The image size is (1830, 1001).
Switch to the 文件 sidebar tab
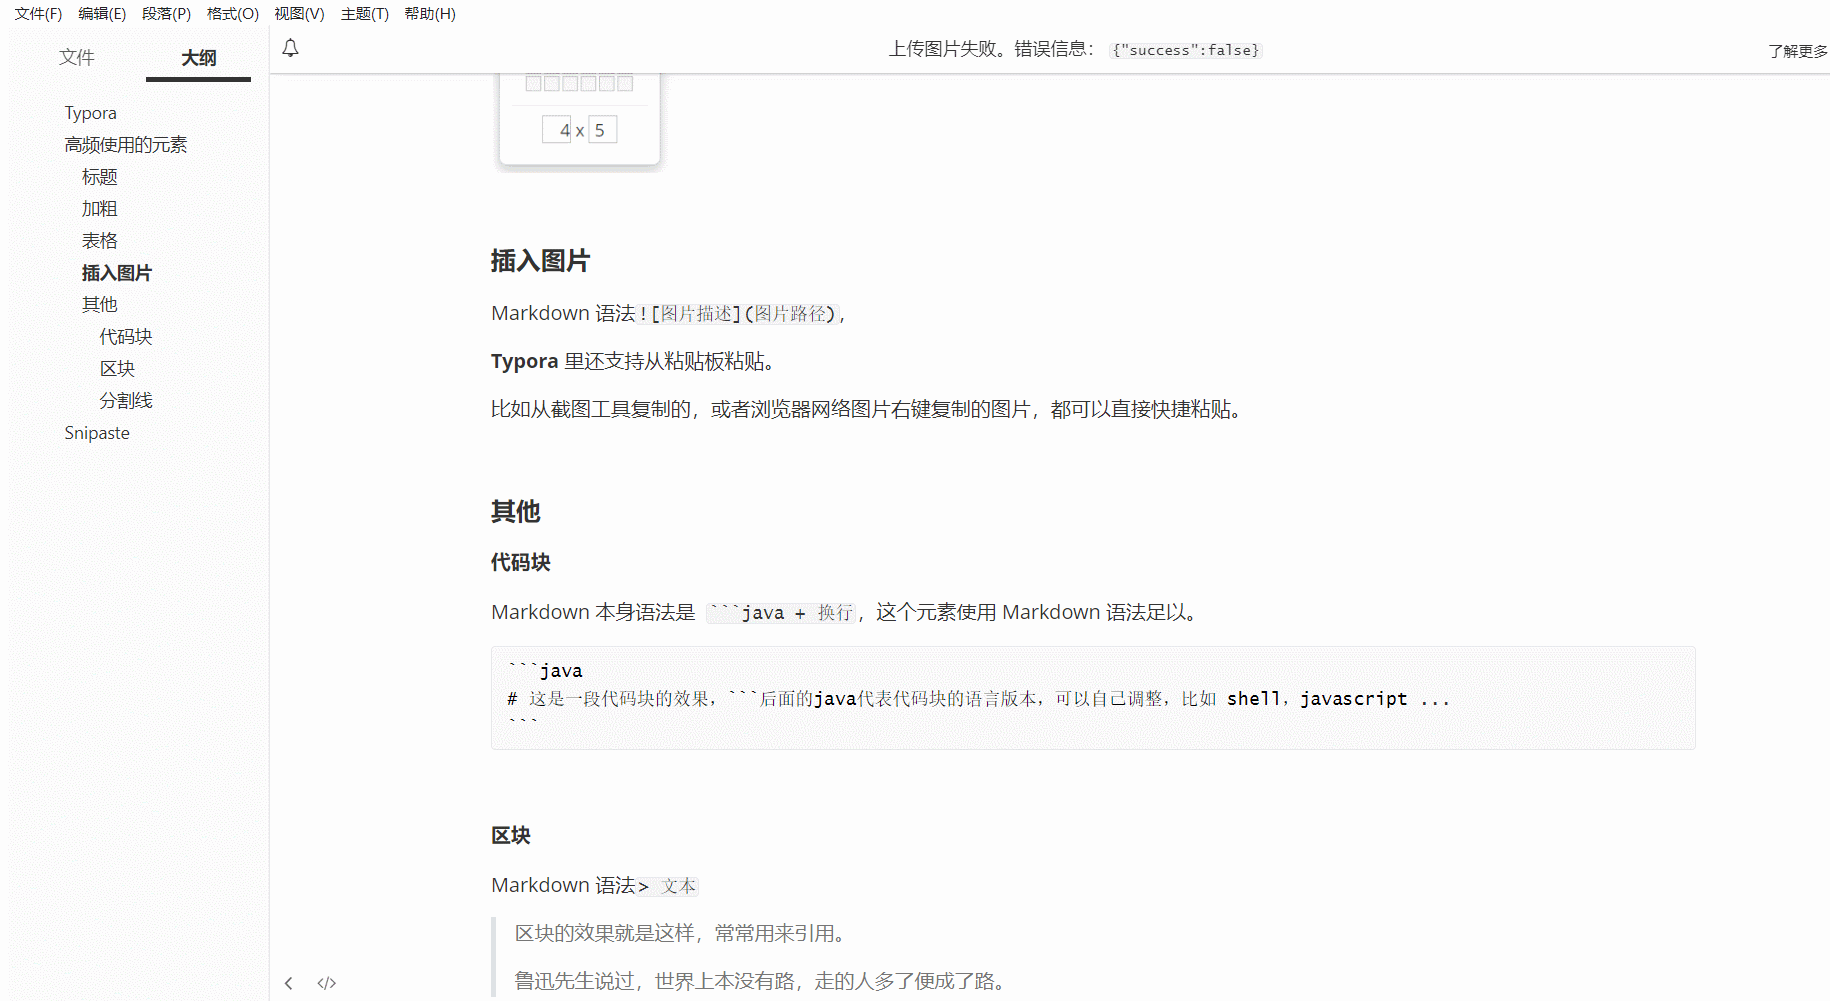coord(77,57)
